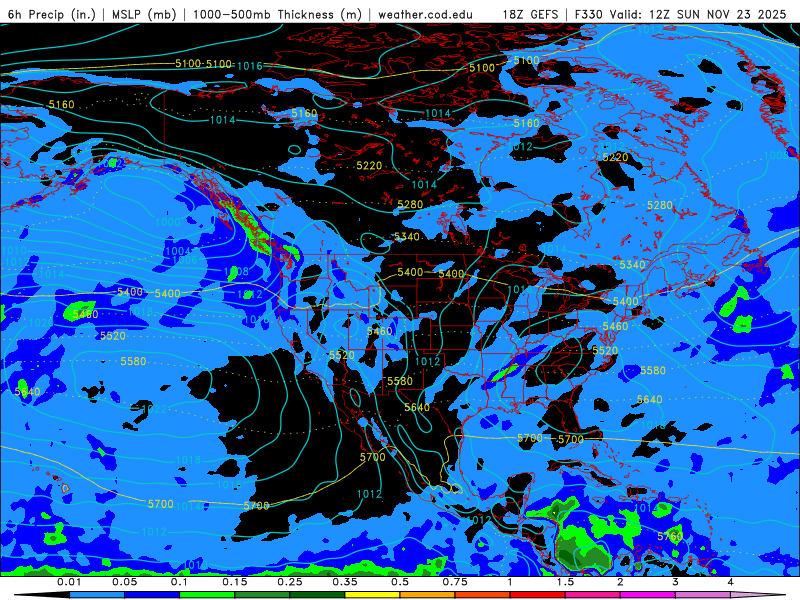Click the 1004 pressure contour label
The height and width of the screenshot is (600, 800).
pyautogui.click(x=178, y=251)
